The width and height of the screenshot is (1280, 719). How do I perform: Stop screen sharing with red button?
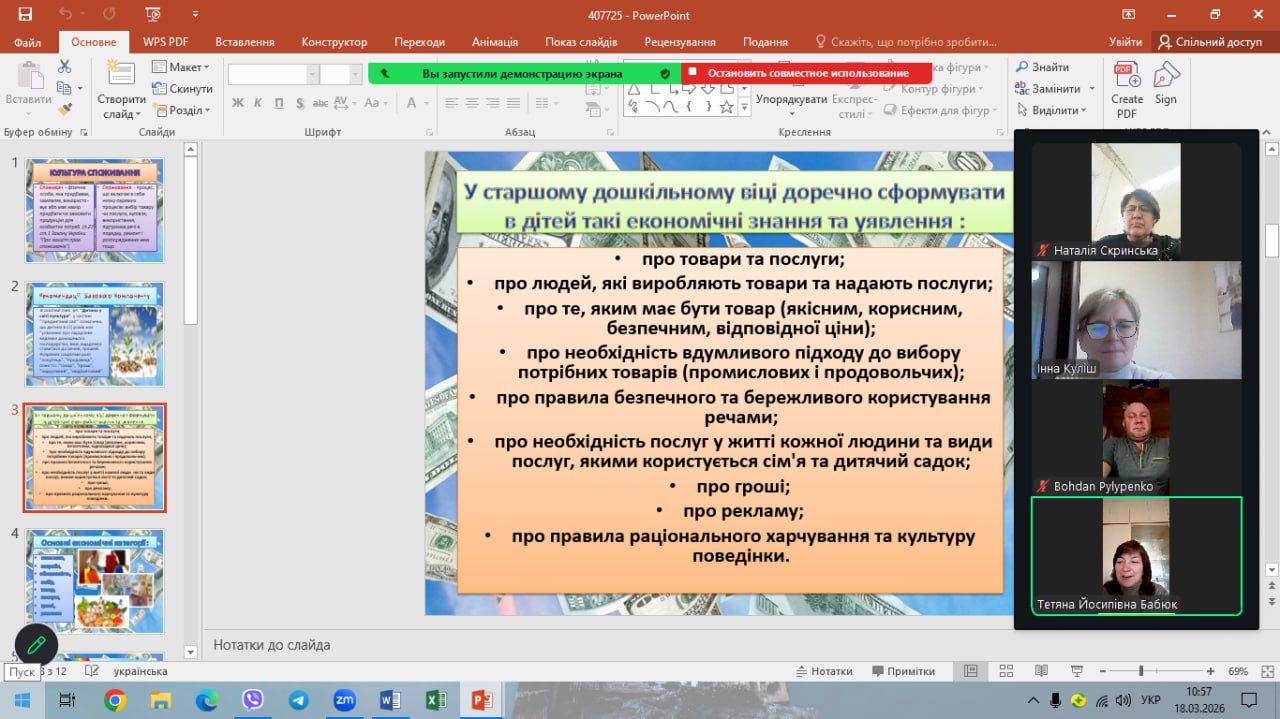tap(806, 73)
